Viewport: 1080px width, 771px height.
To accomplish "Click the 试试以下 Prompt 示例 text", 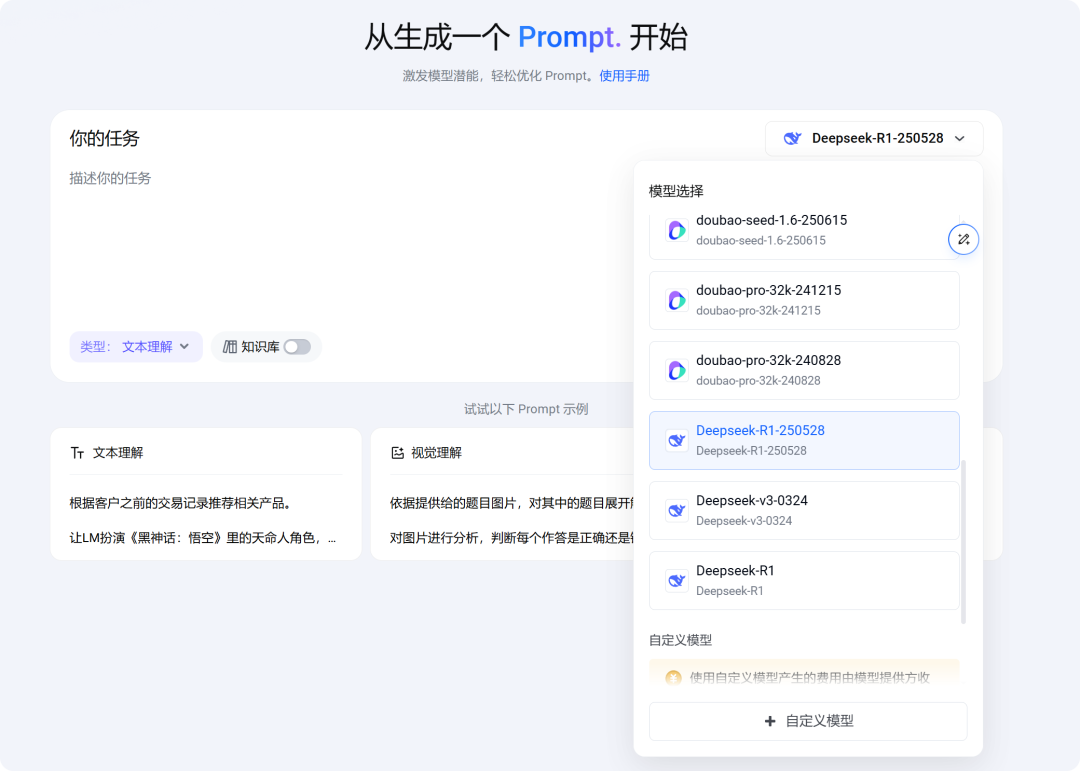I will coord(526,409).
